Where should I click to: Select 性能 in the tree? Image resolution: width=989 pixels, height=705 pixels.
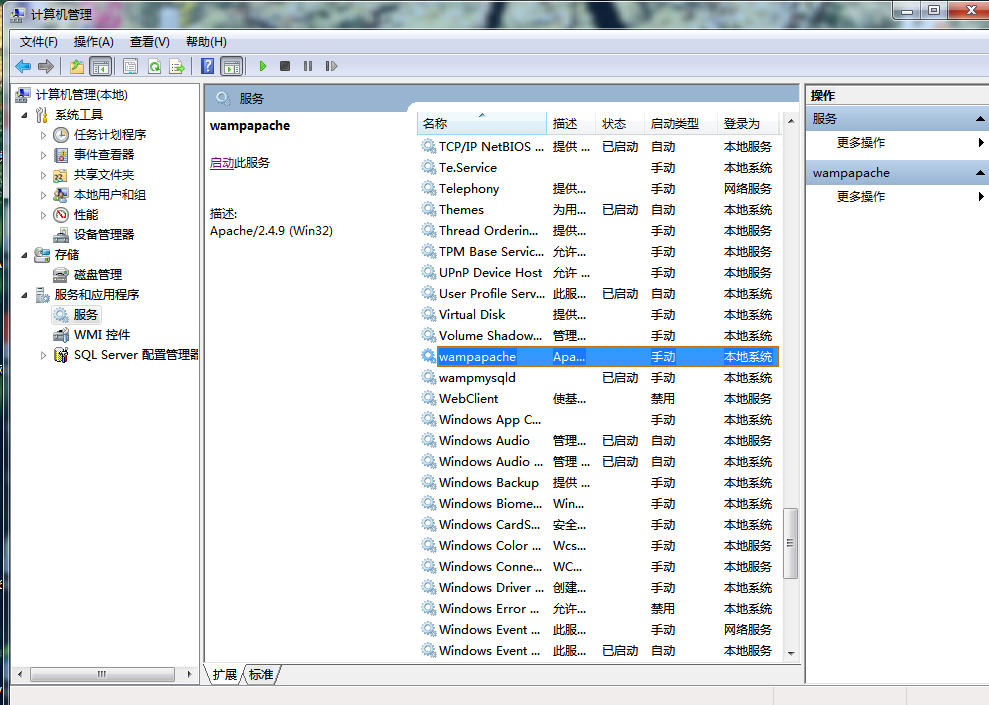coord(86,215)
